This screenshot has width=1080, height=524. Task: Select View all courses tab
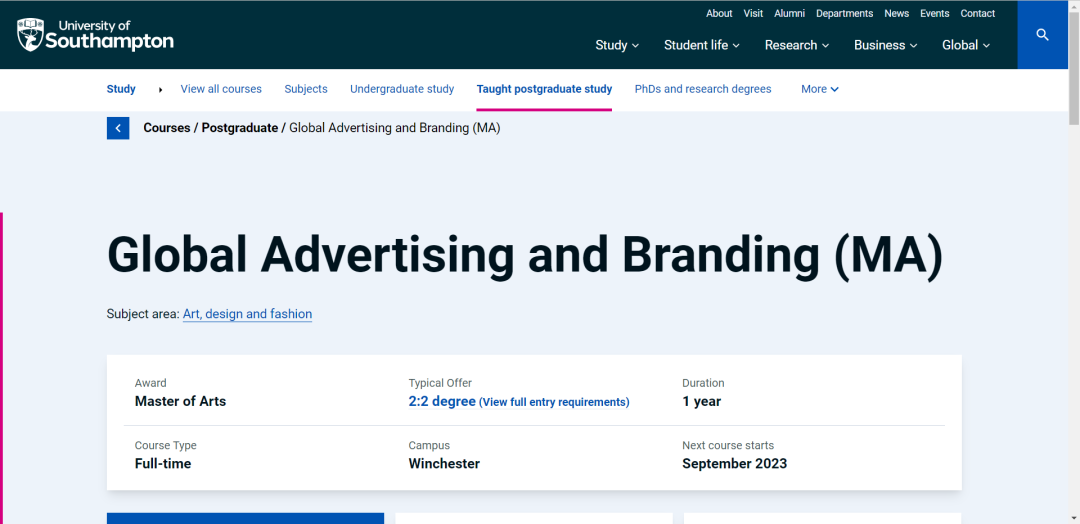tap(221, 89)
